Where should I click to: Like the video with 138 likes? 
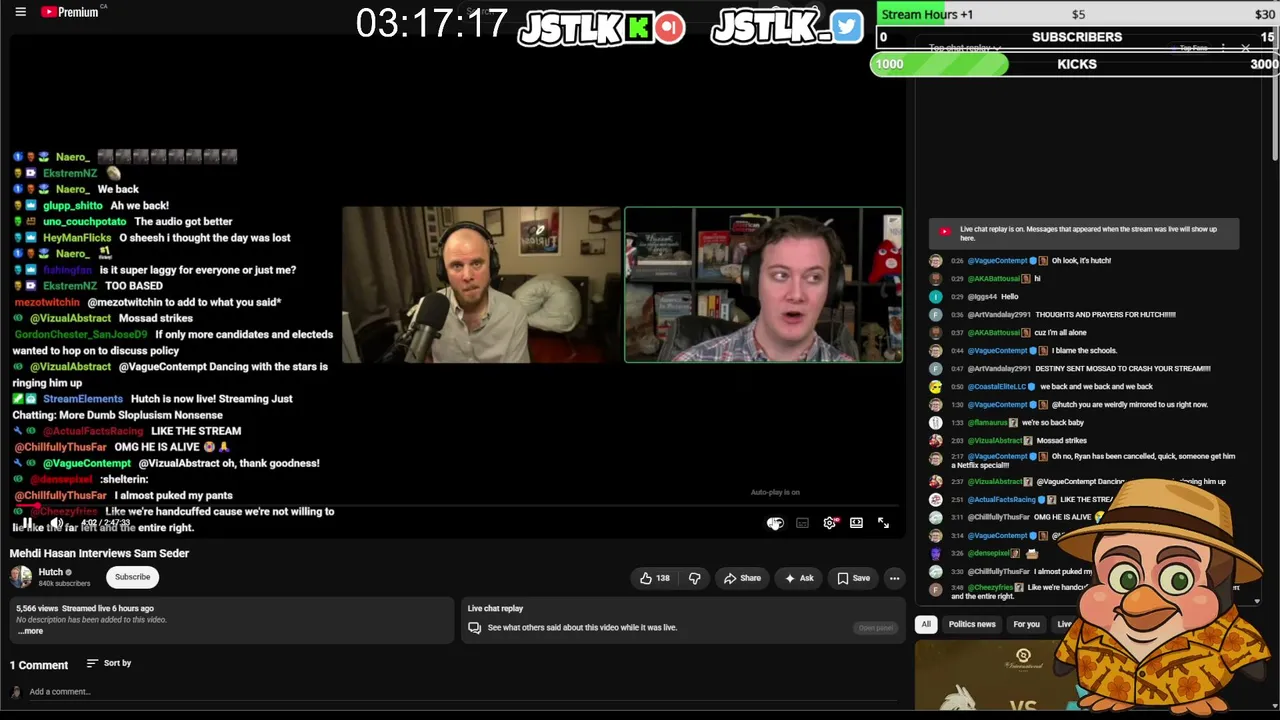pos(655,578)
